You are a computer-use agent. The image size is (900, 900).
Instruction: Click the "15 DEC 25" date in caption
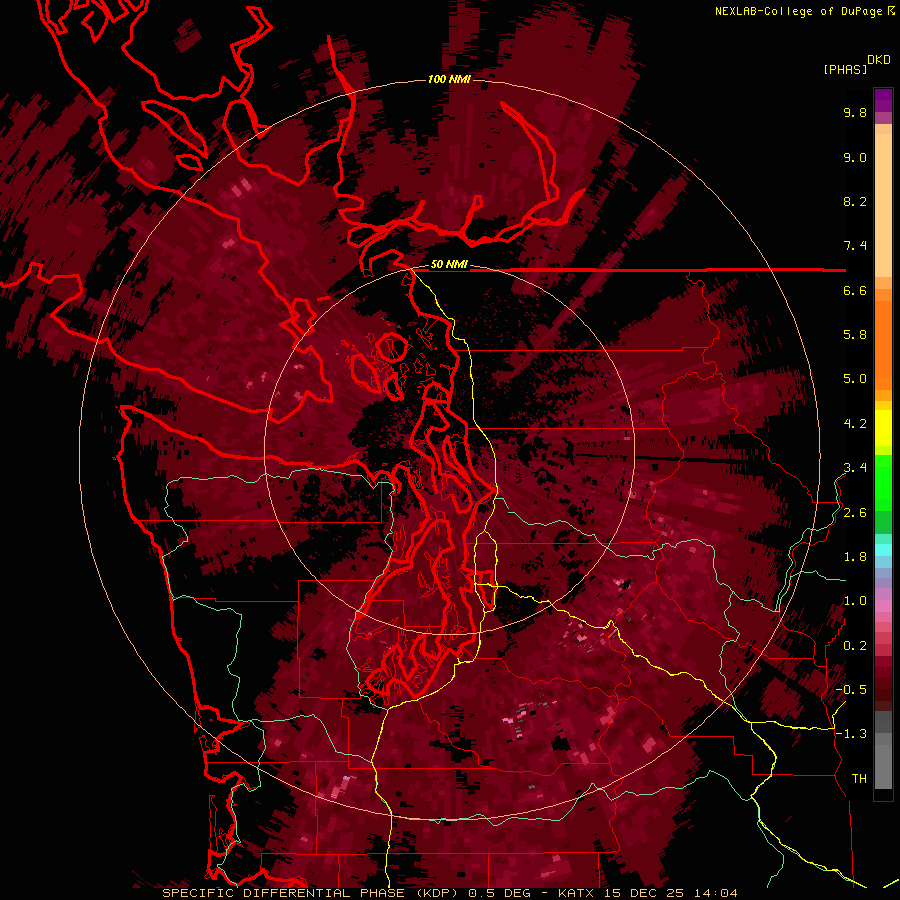[x=643, y=893]
